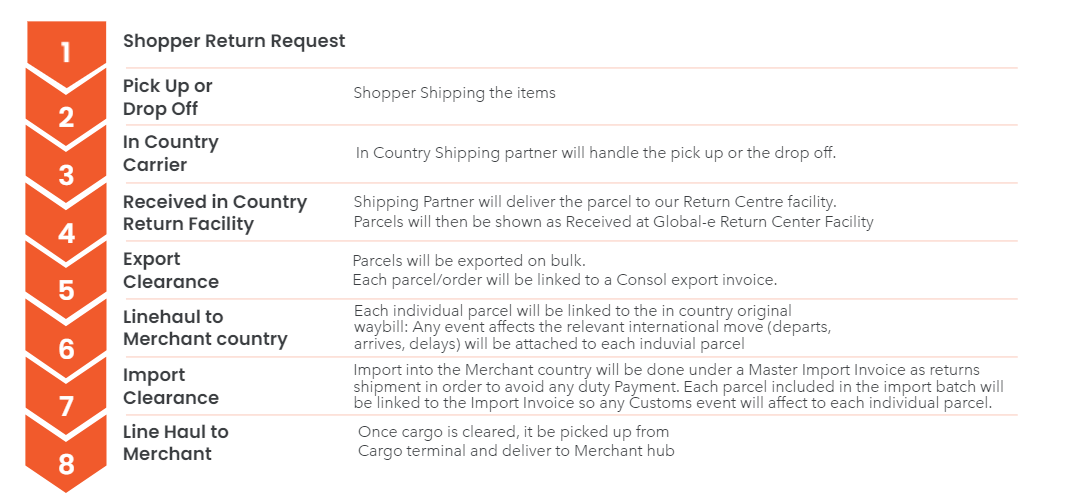This screenshot has width=1072, height=502.
Task: Click the 'Shopper Shipping the items' text
Action: point(455,92)
